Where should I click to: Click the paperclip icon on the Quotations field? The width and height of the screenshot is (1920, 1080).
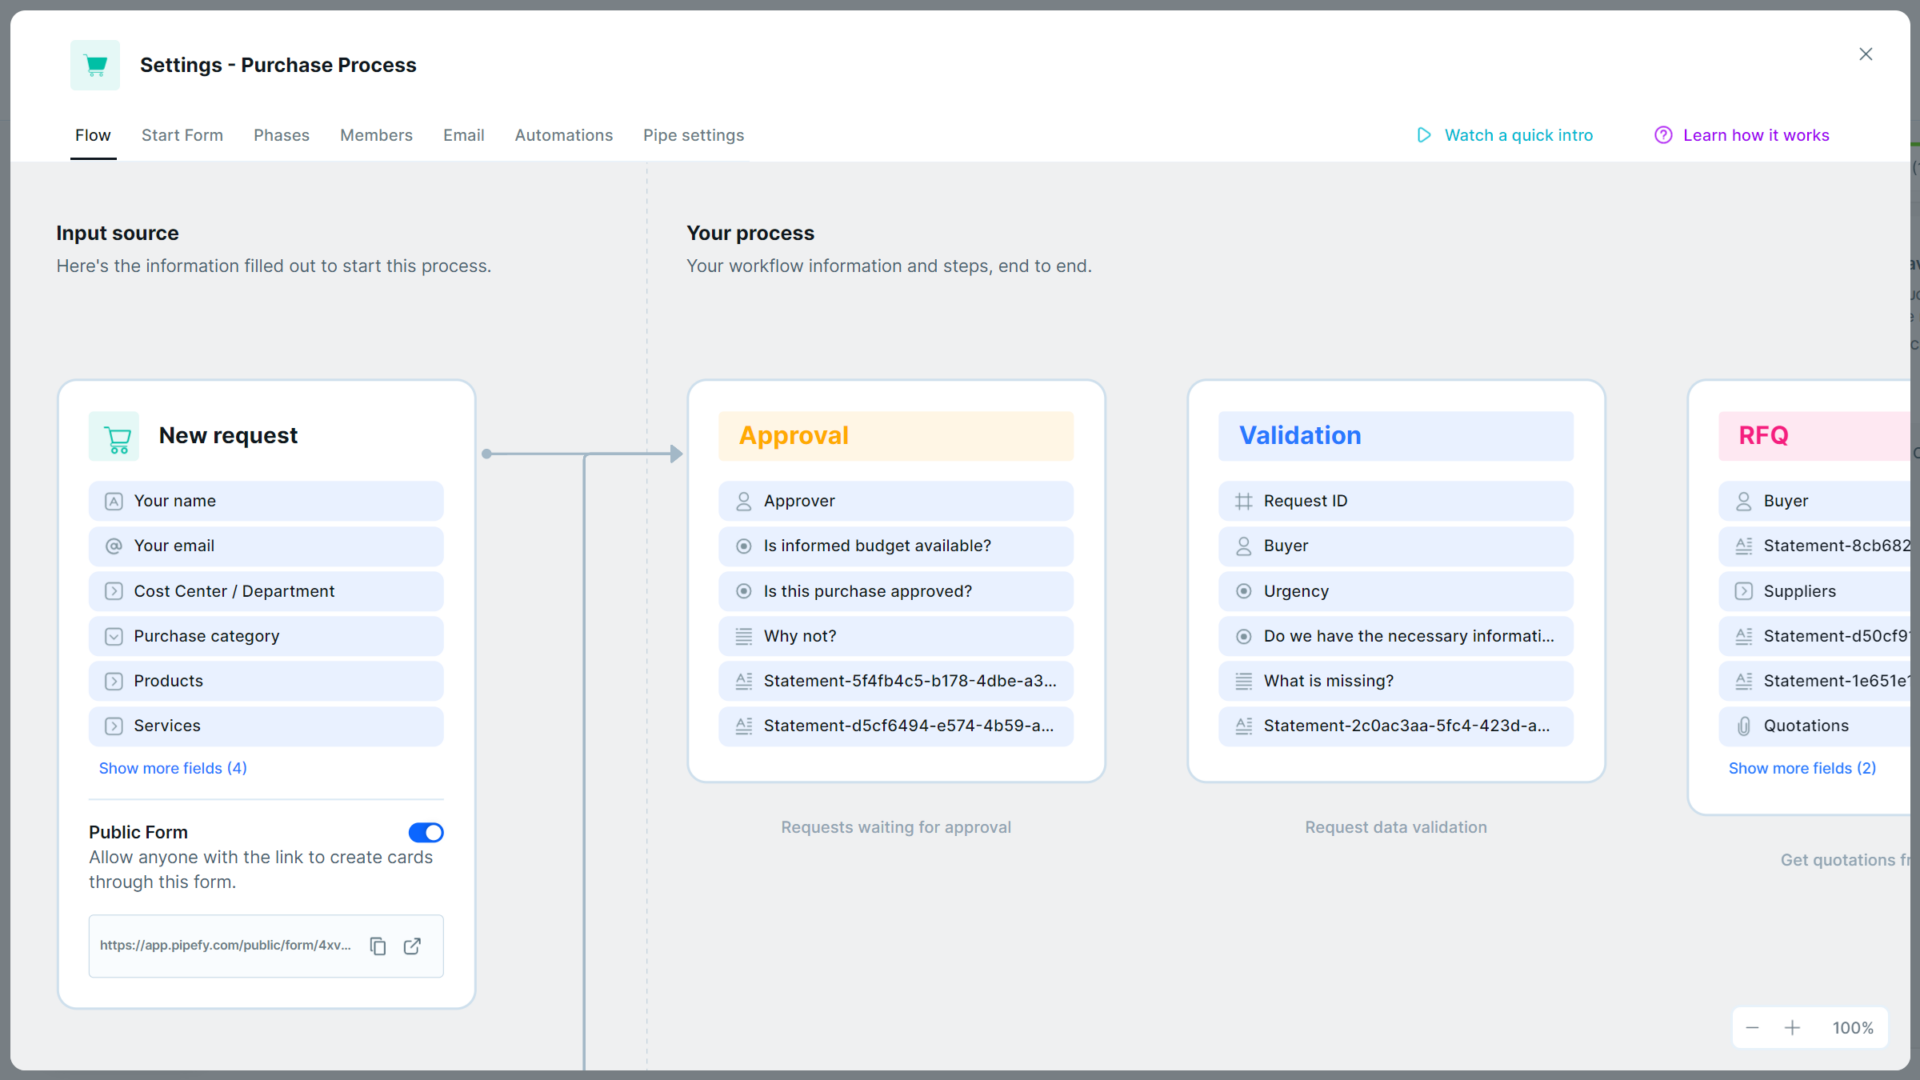(1744, 725)
